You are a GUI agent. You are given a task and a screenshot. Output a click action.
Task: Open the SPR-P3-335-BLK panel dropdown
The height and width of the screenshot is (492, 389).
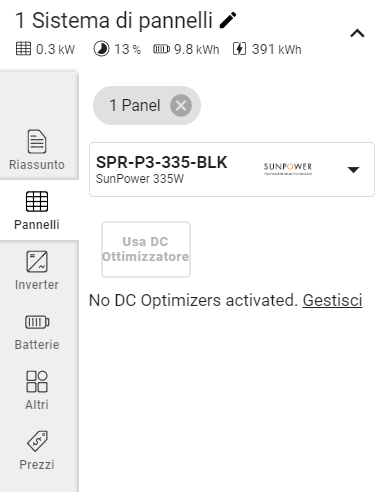[232, 169]
